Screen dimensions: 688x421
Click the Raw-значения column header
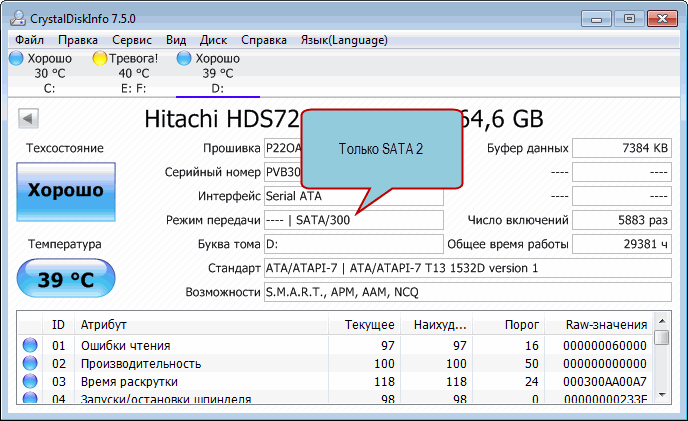coord(599,325)
